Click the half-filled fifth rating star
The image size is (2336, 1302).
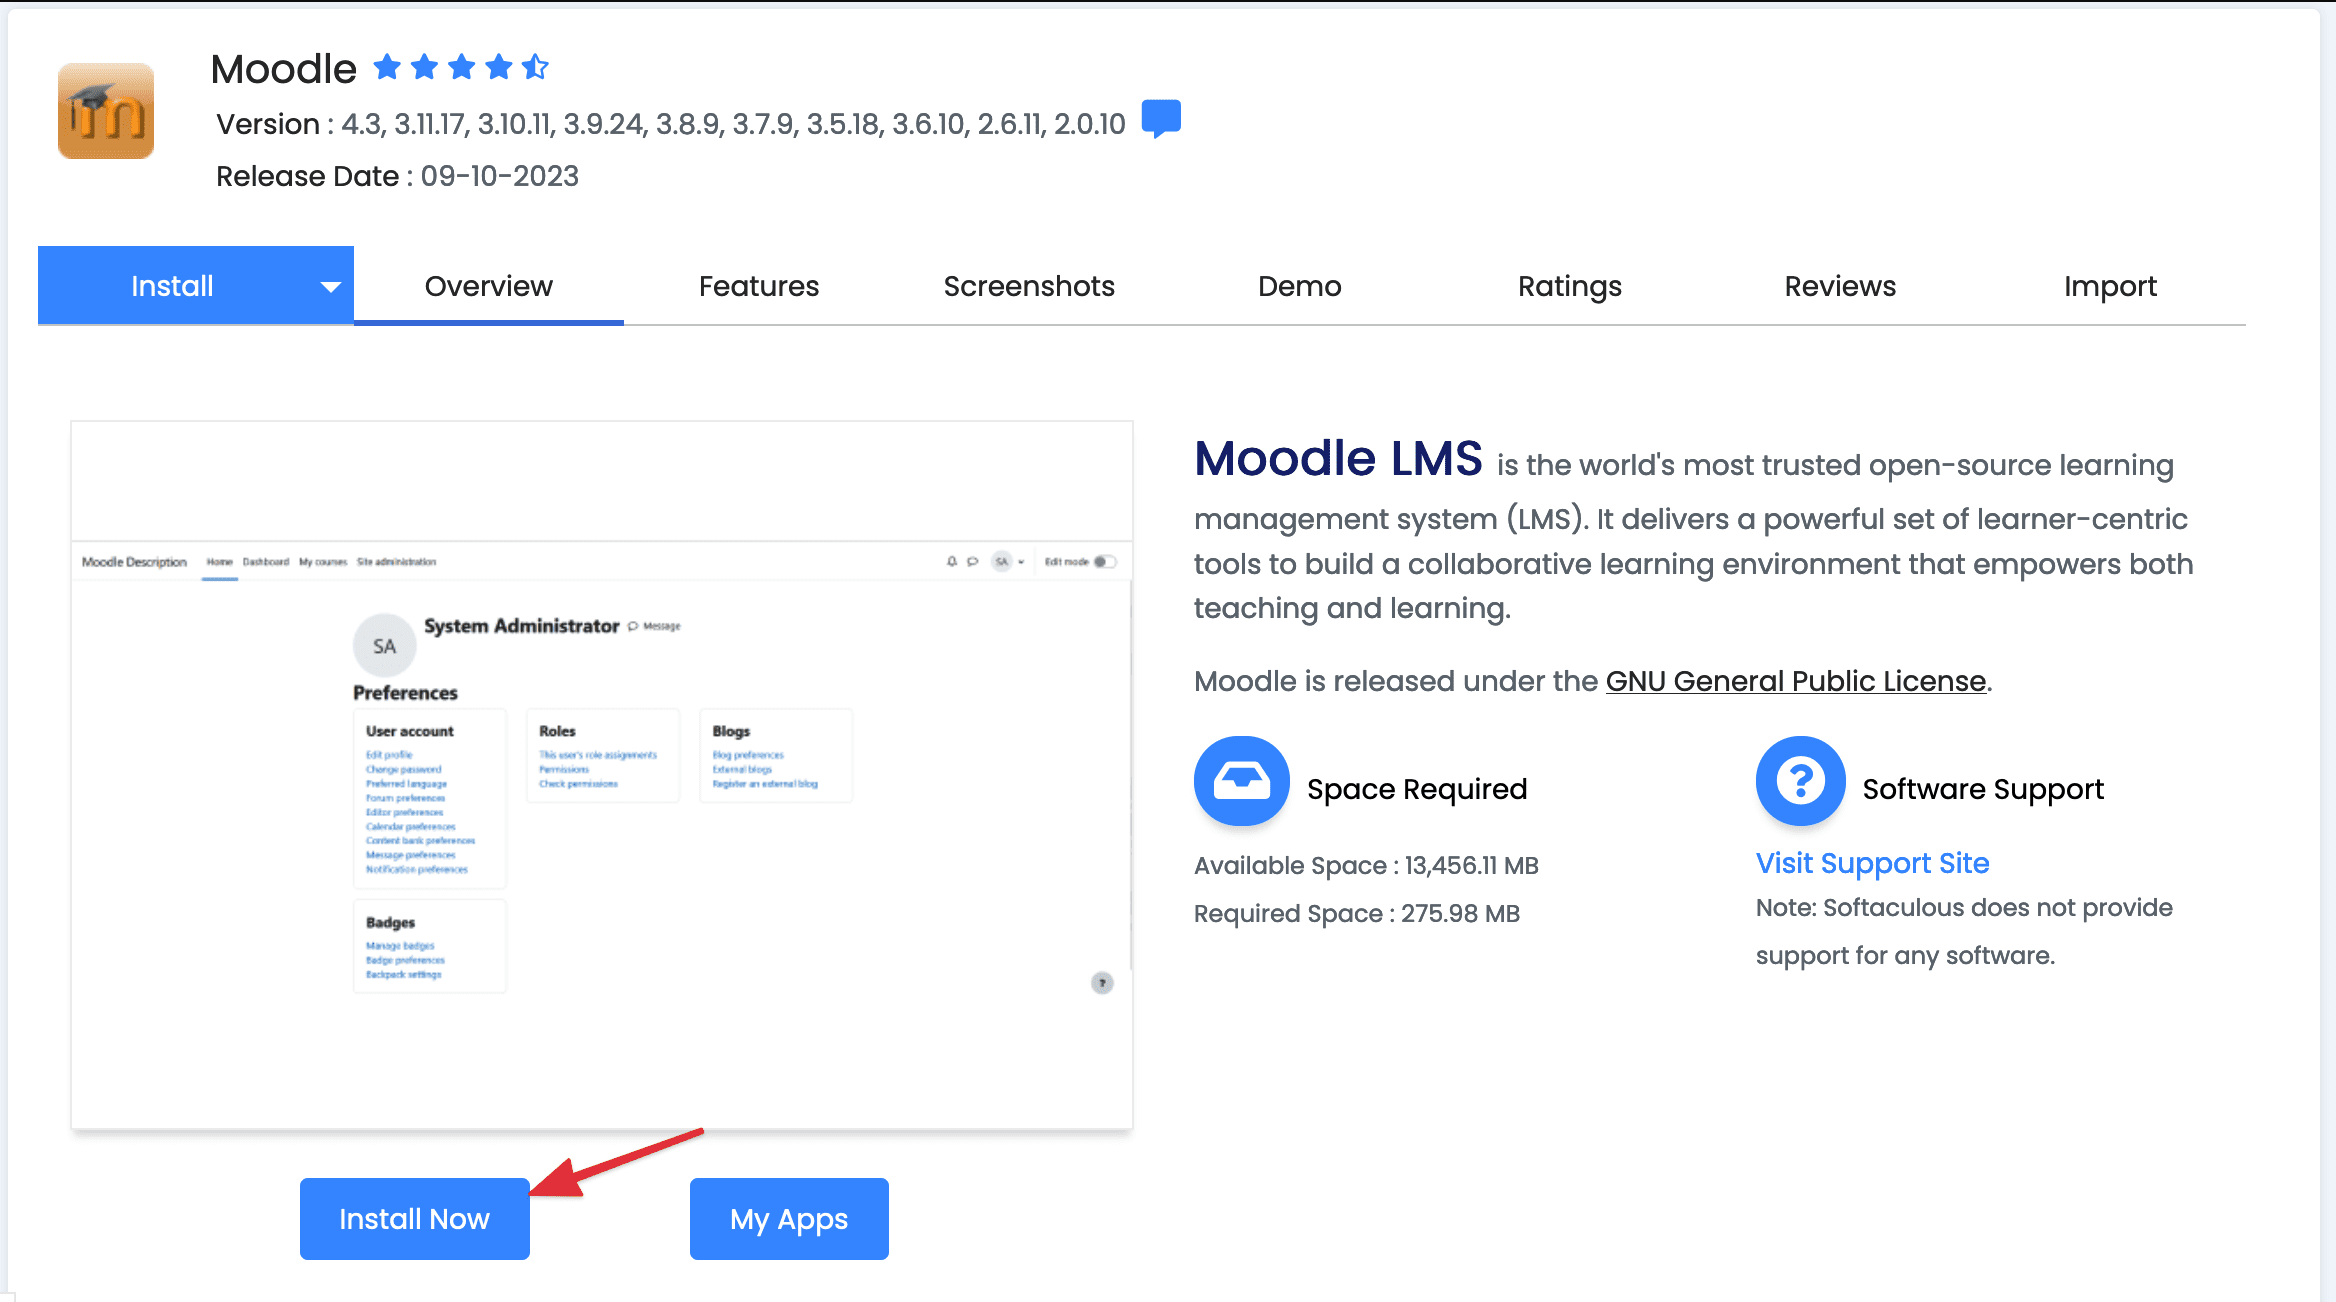tap(536, 66)
